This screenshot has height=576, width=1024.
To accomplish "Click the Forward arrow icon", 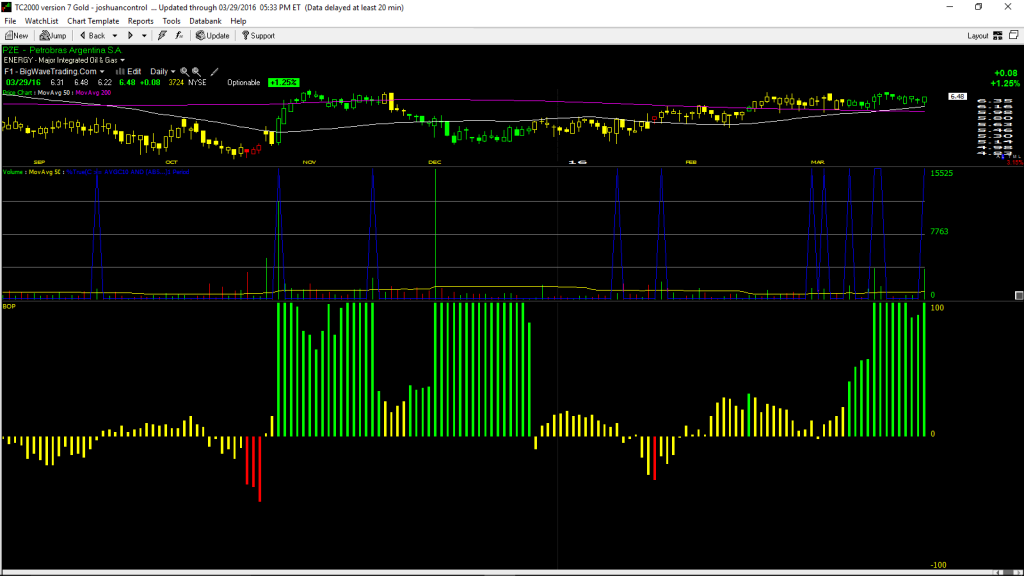I will (131, 36).
